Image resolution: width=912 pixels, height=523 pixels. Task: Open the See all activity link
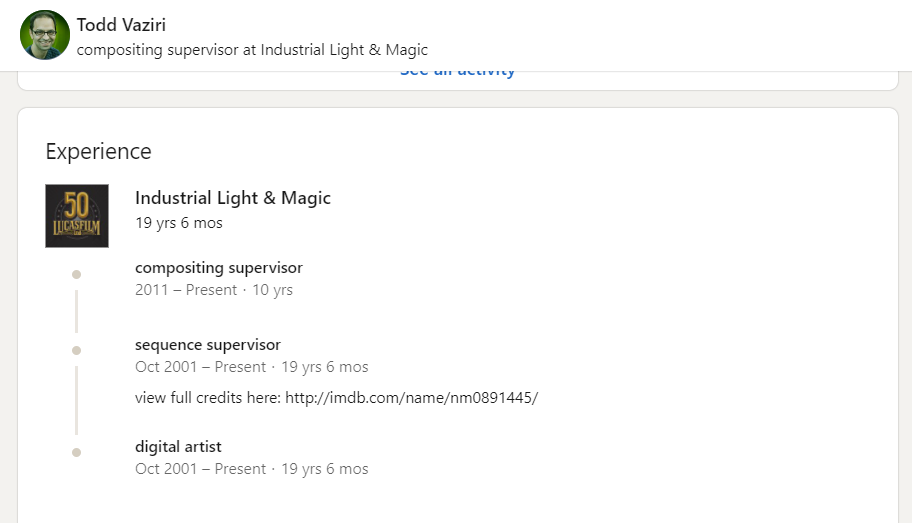pos(457,72)
